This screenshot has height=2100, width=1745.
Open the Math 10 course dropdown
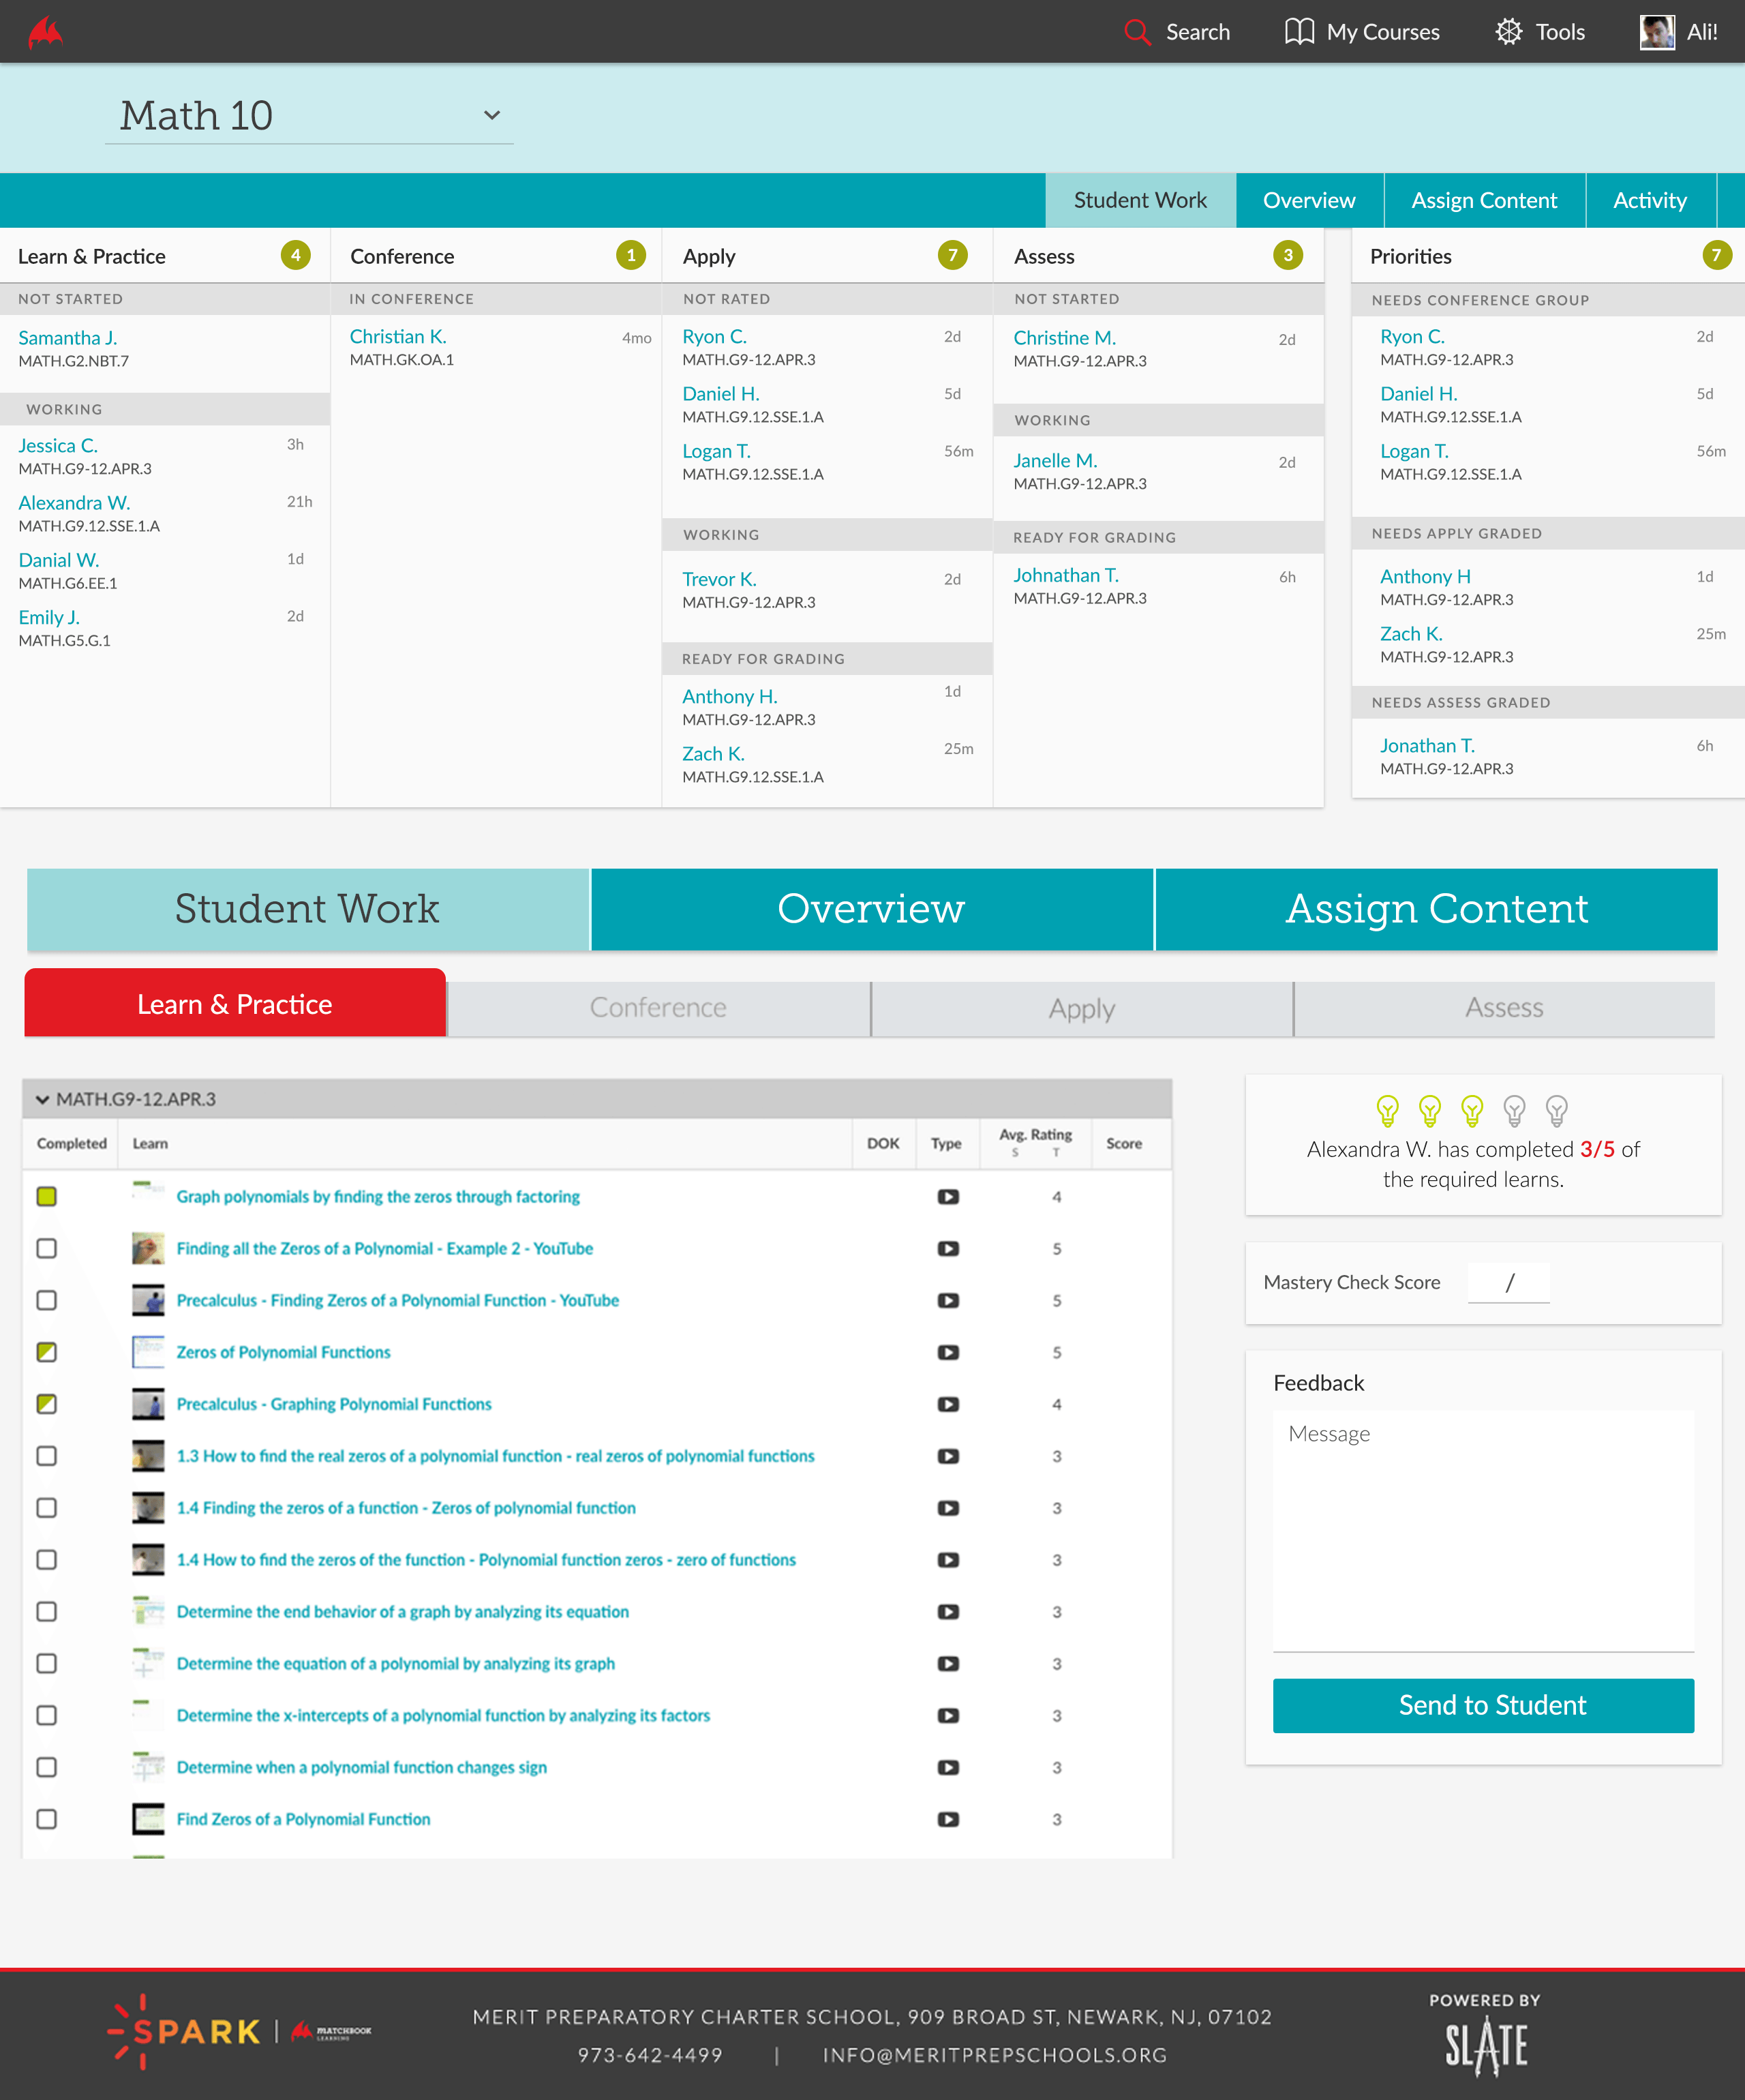pyautogui.click(x=309, y=116)
